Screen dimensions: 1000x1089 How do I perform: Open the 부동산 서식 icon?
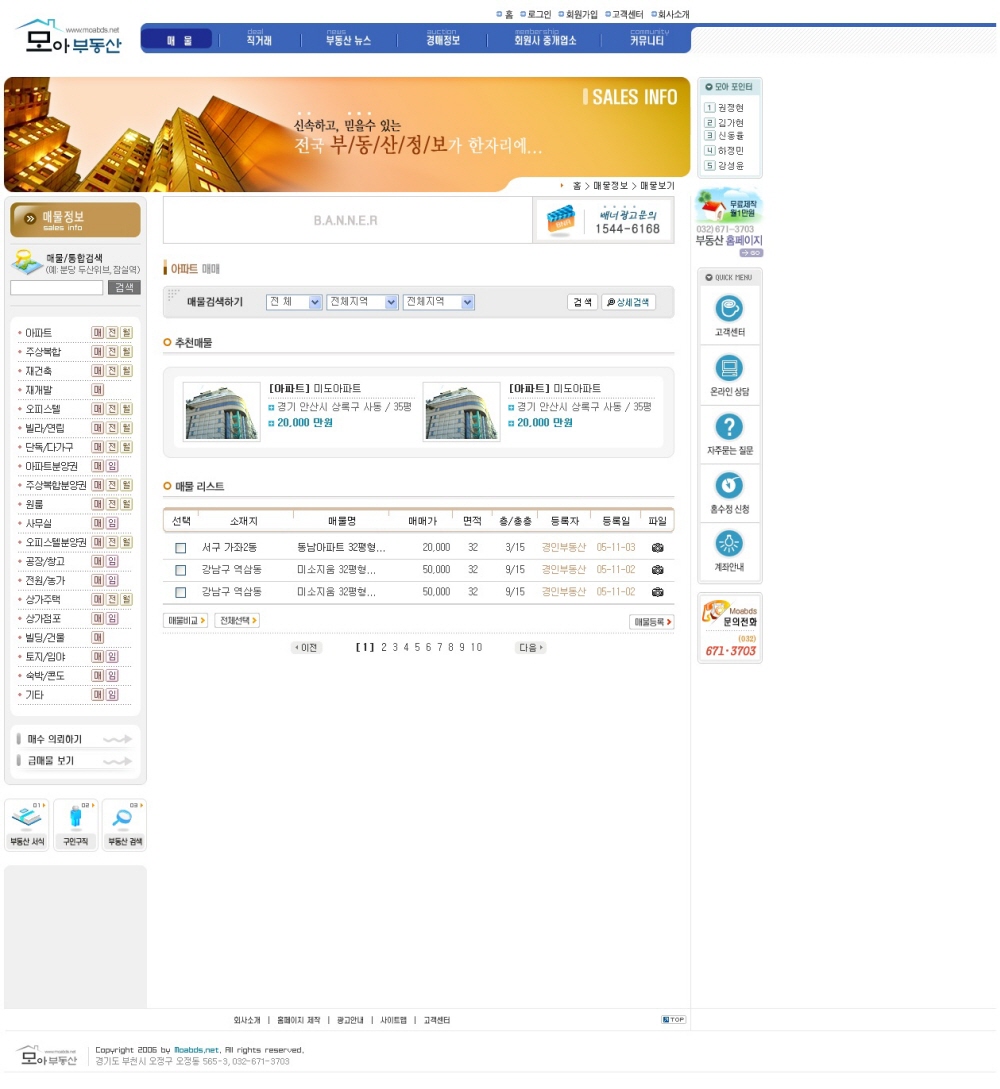point(27,825)
